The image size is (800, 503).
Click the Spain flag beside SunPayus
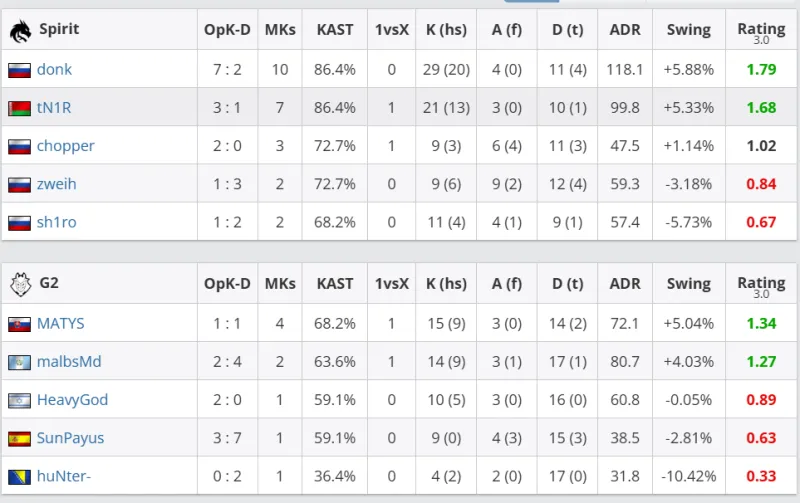point(19,438)
